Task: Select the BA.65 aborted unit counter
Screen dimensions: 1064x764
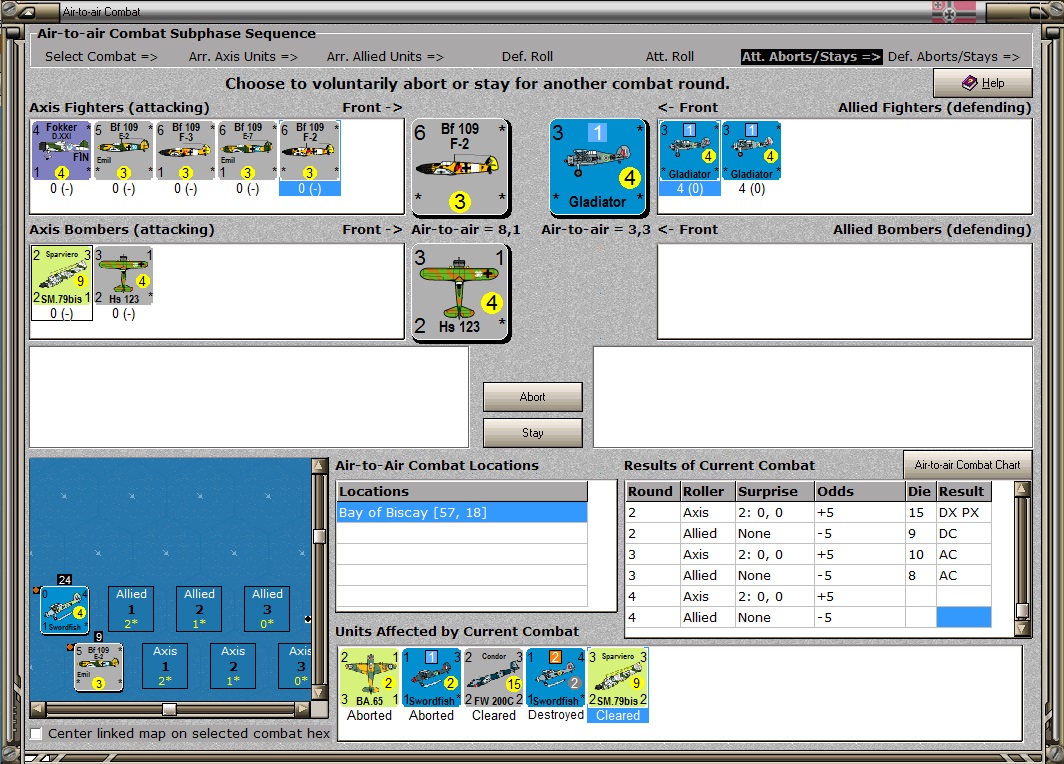Action: (369, 679)
